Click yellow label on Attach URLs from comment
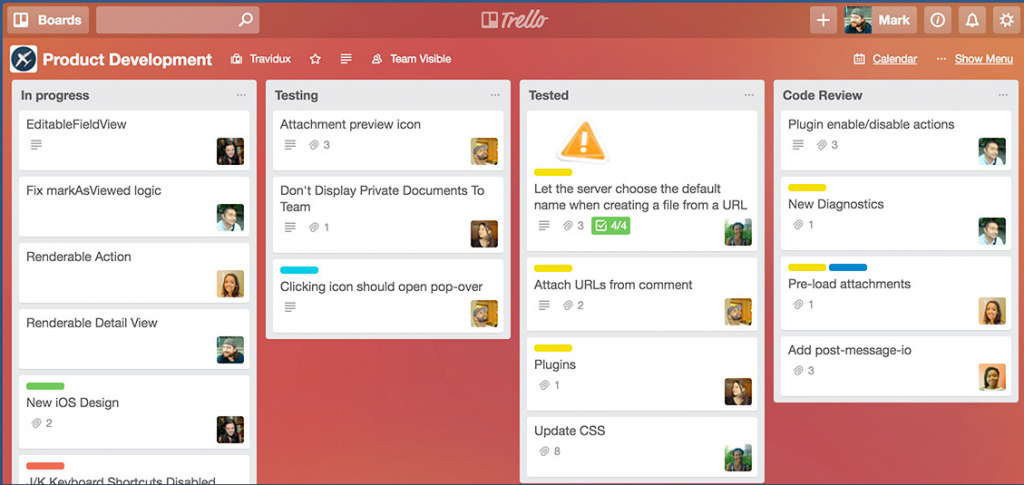The height and width of the screenshot is (485, 1024). [553, 268]
